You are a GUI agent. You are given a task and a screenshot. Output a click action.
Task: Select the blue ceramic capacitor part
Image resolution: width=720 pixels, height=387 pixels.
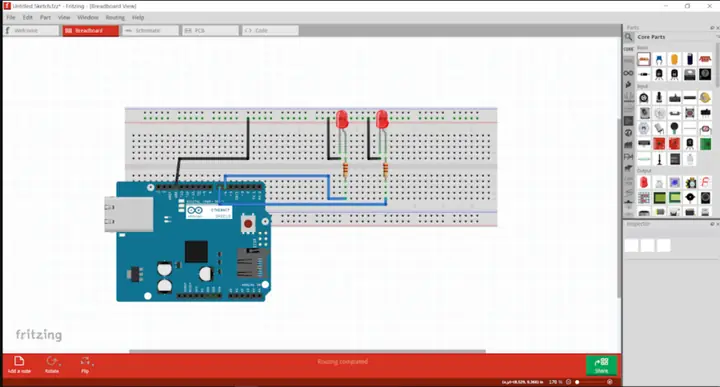pyautogui.click(x=659, y=59)
